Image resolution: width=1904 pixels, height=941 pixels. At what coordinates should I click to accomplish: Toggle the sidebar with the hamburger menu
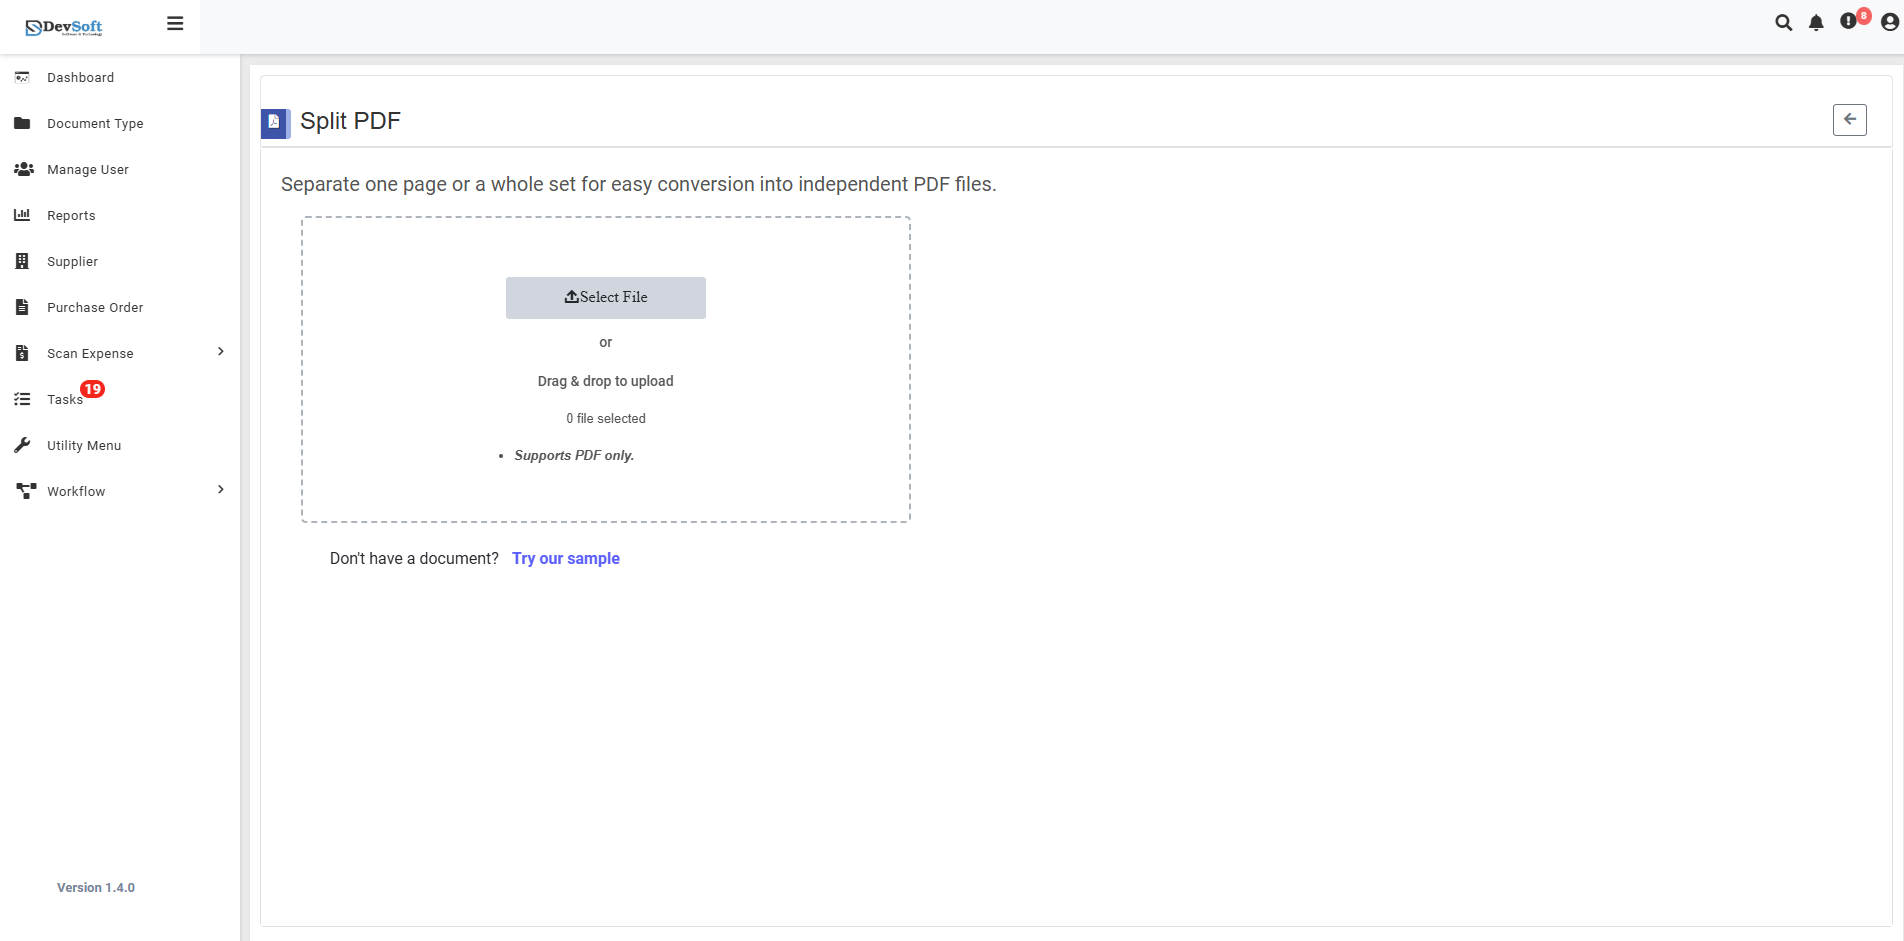click(x=175, y=22)
